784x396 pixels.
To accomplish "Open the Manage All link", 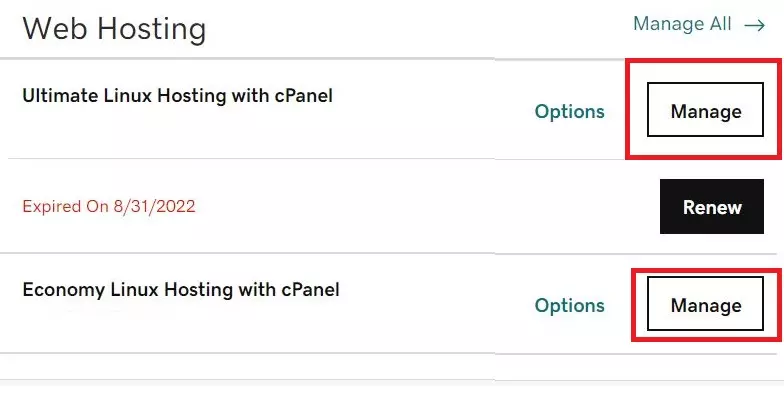I will [x=699, y=24].
